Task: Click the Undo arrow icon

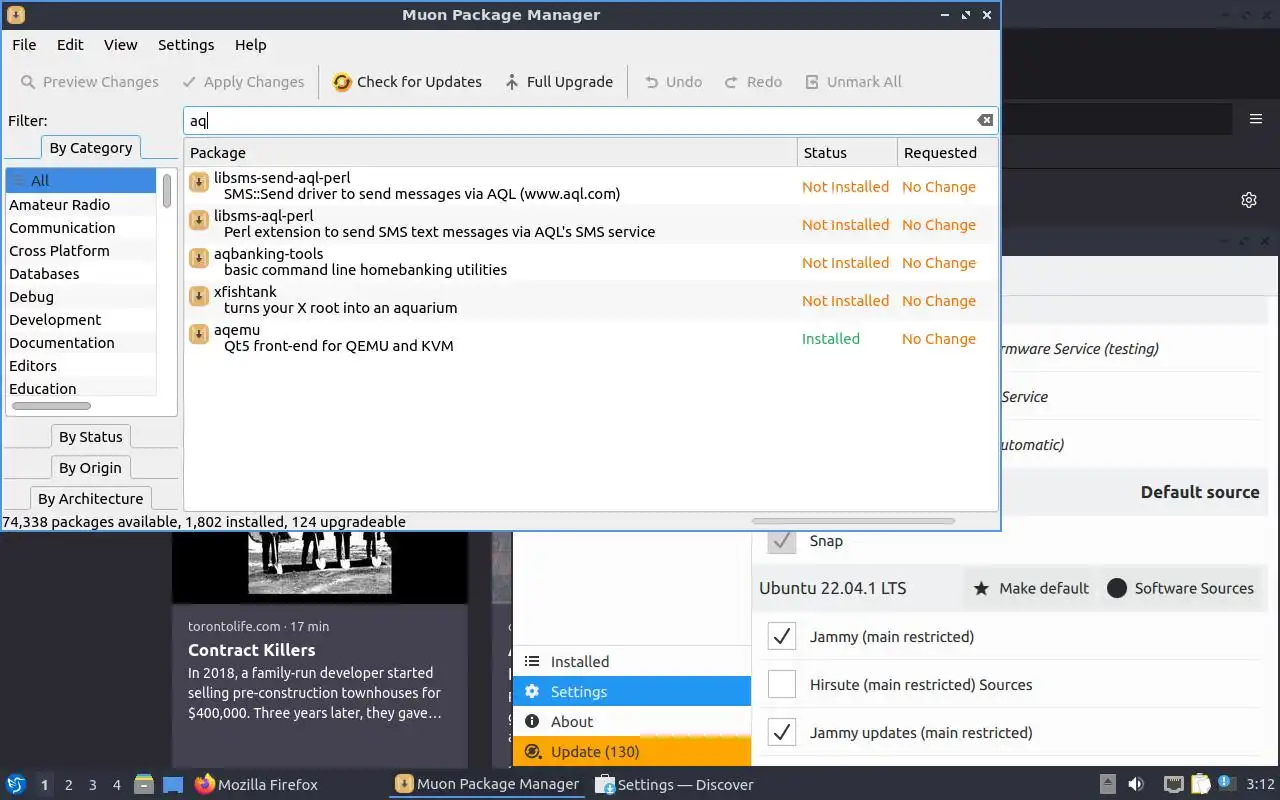Action: (652, 82)
